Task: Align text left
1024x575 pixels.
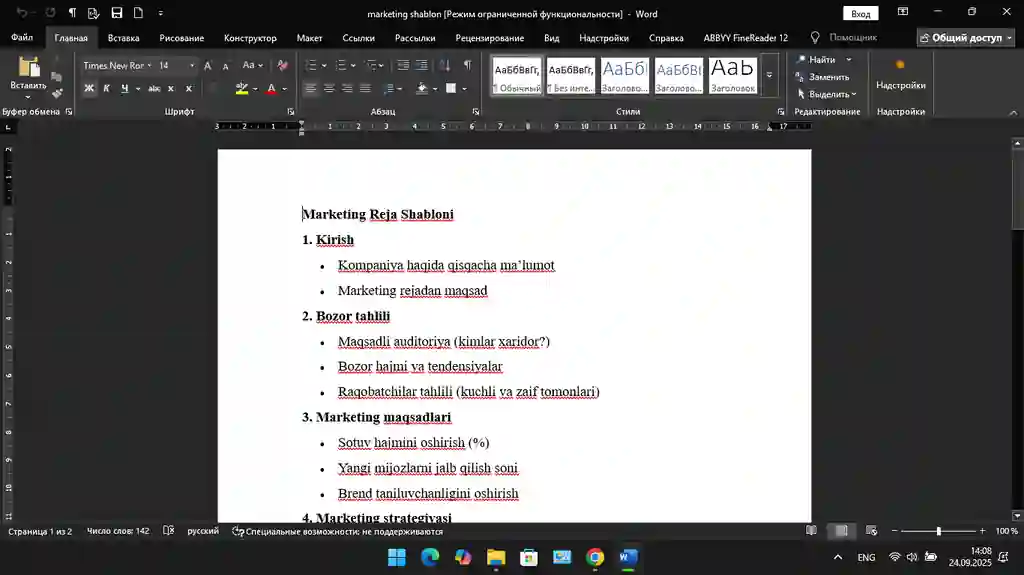Action: [311, 88]
